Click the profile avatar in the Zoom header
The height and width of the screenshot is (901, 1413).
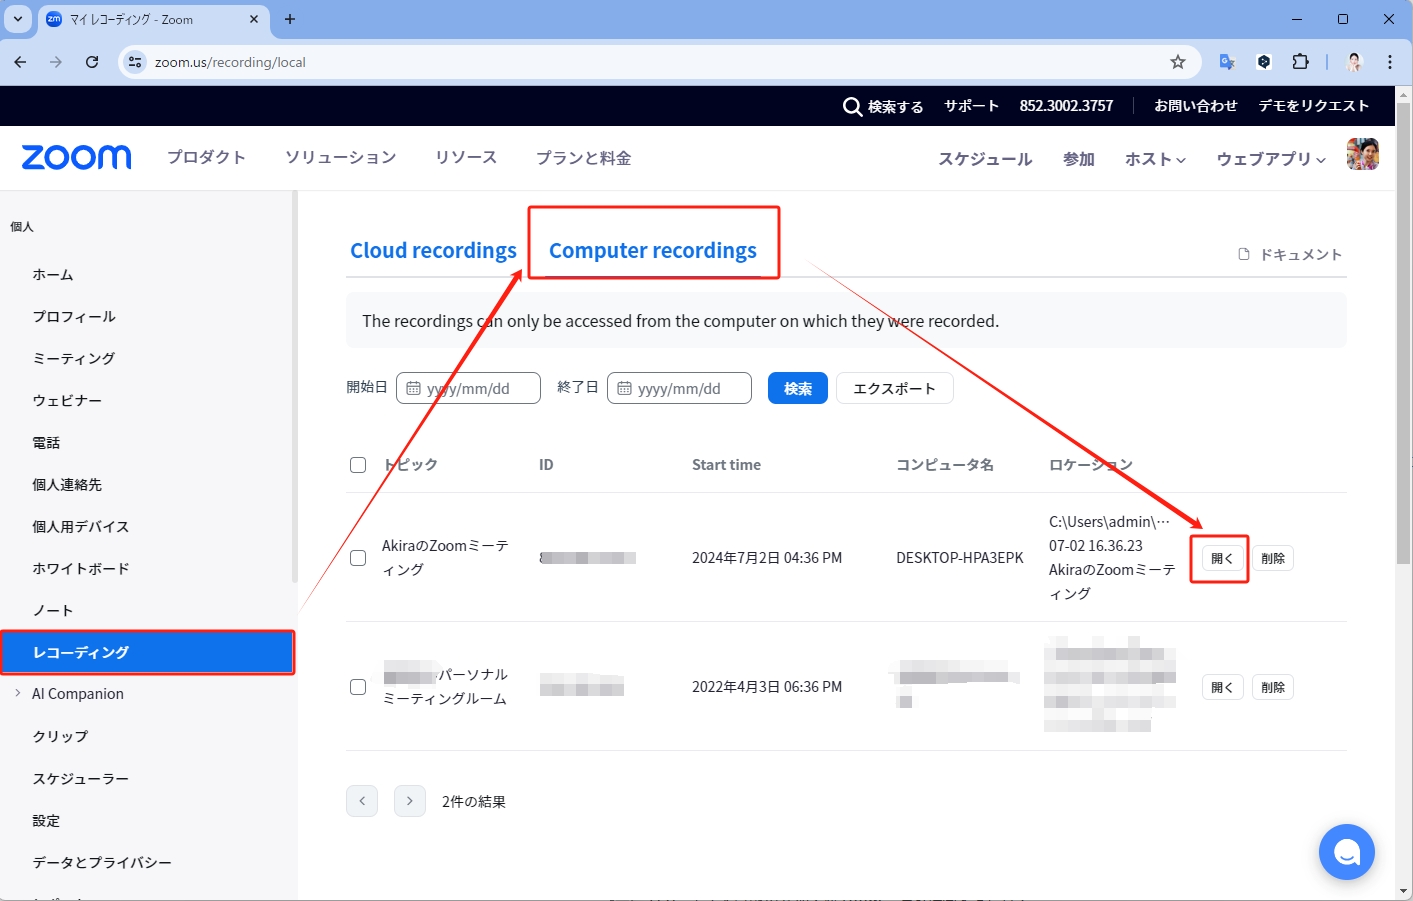point(1362,154)
